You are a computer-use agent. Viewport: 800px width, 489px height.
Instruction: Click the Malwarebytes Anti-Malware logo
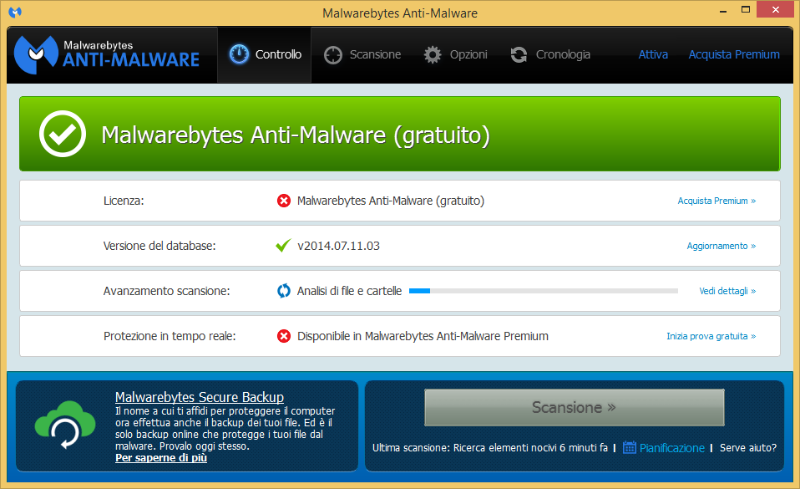pos(108,55)
